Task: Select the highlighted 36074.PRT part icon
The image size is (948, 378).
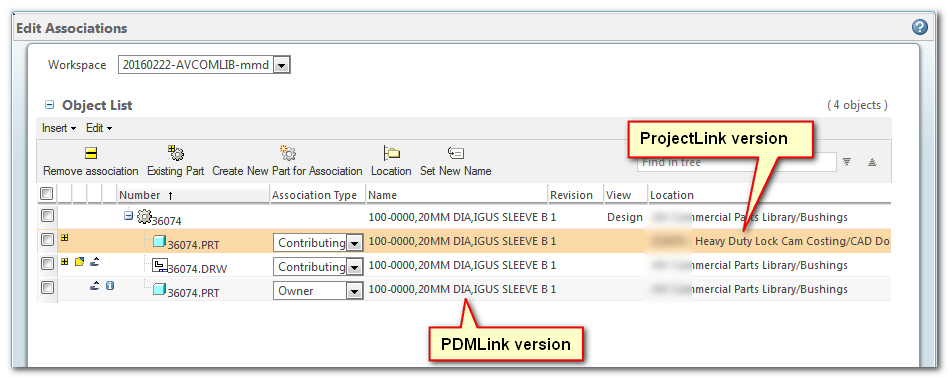Action: [160, 241]
